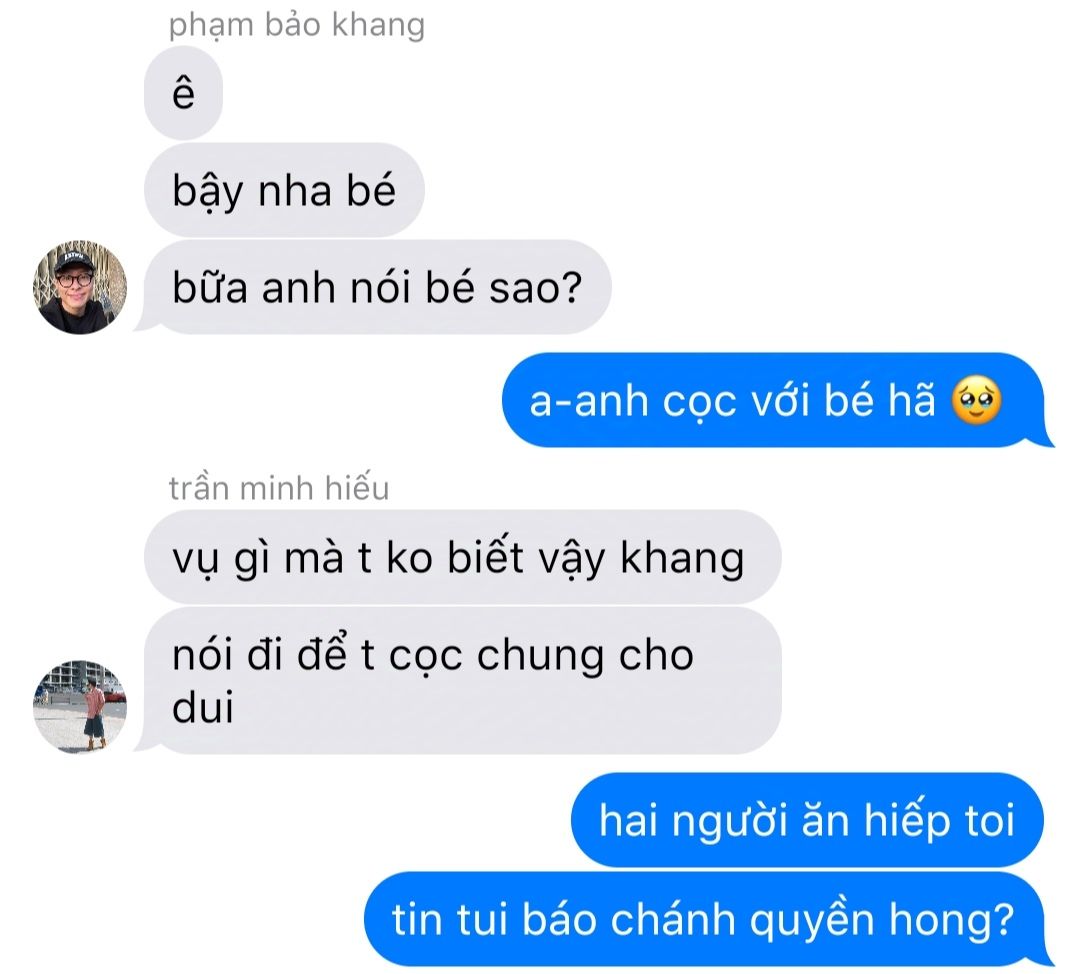Click the word 'dui' on the second line
The height and width of the screenshot is (974, 1080).
[202, 707]
